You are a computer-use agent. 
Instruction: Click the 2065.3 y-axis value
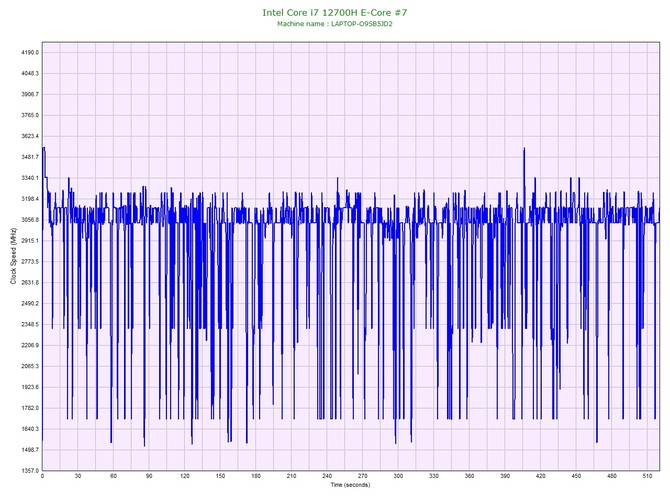click(30, 367)
